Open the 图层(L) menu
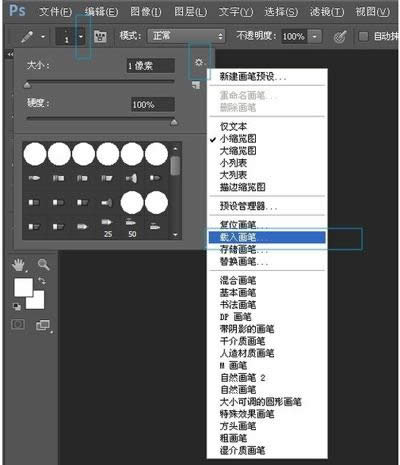 click(190, 12)
